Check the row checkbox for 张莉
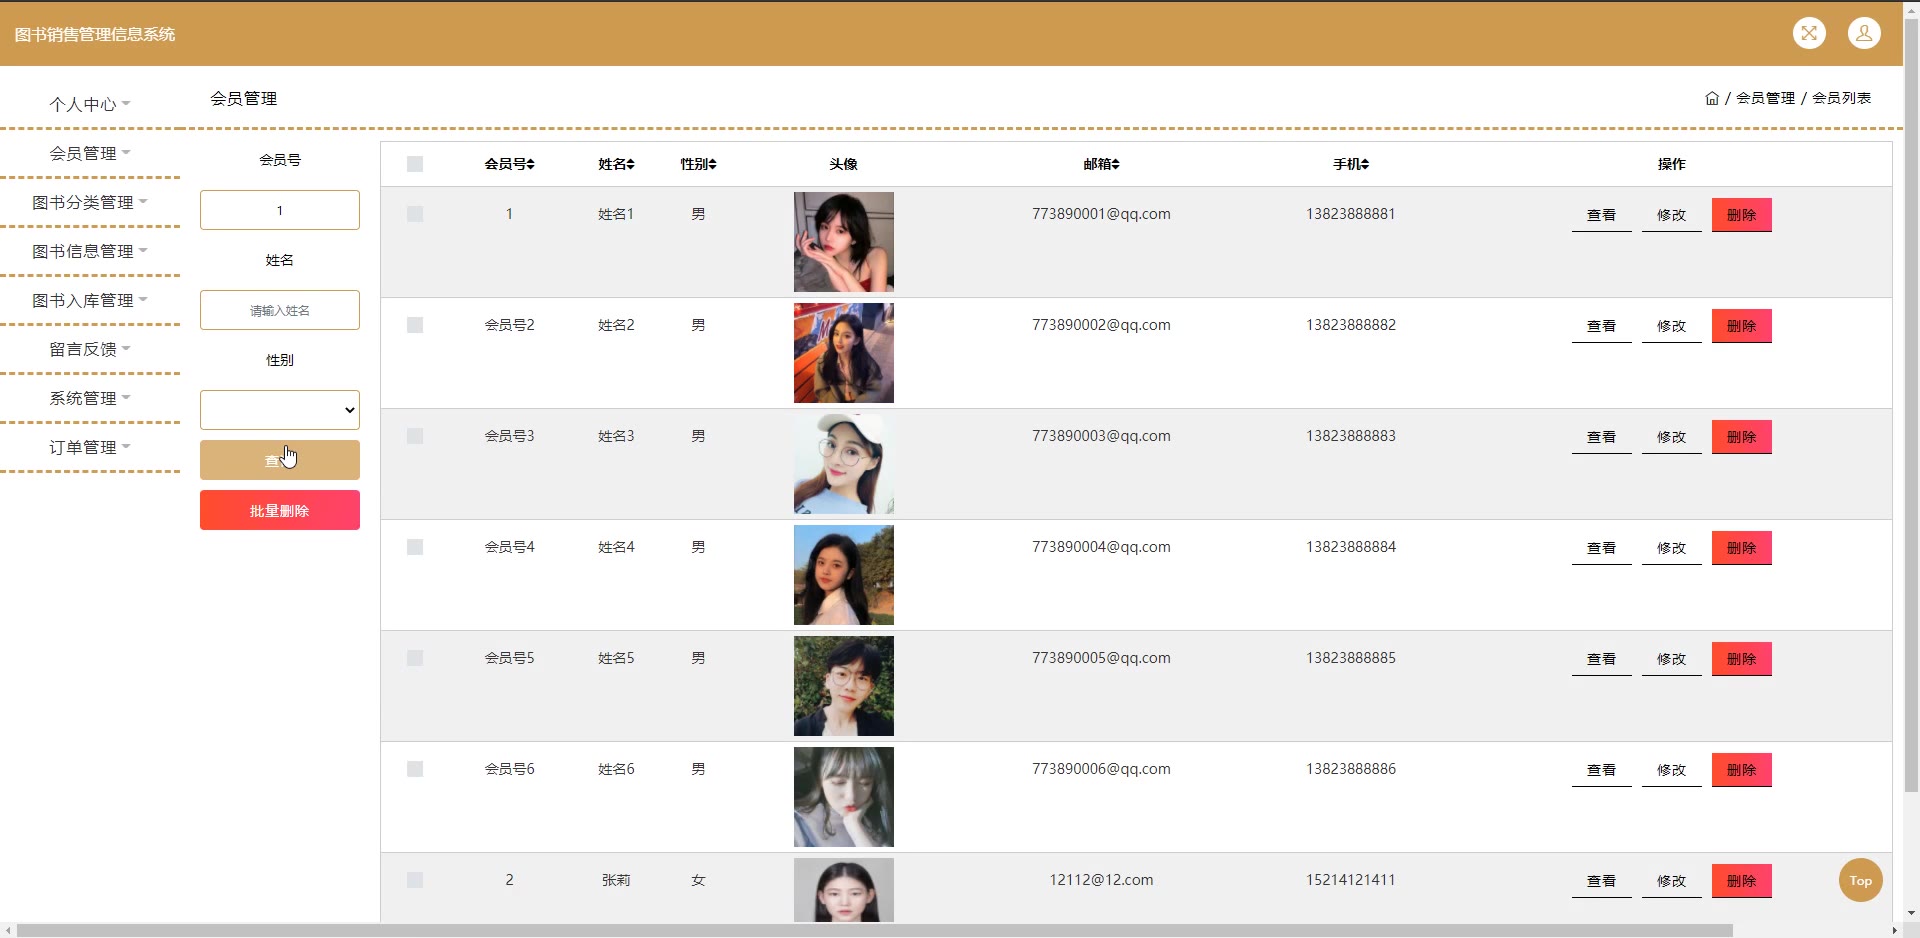This screenshot has height=938, width=1920. (415, 880)
